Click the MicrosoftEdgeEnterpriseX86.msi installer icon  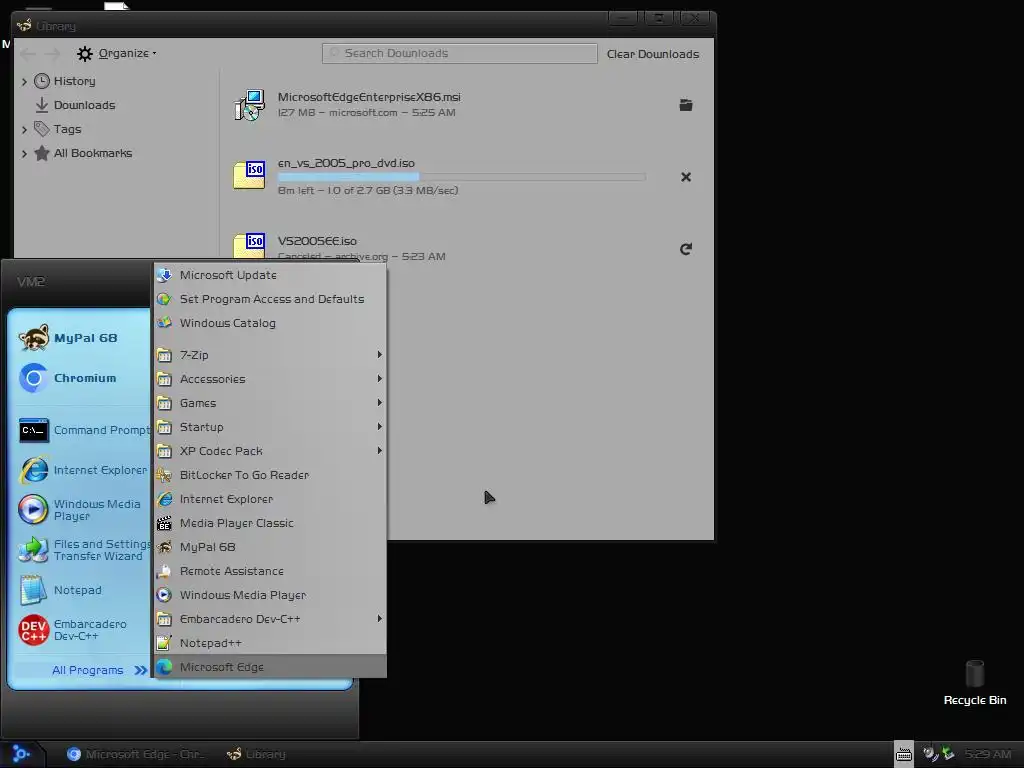[249, 104]
